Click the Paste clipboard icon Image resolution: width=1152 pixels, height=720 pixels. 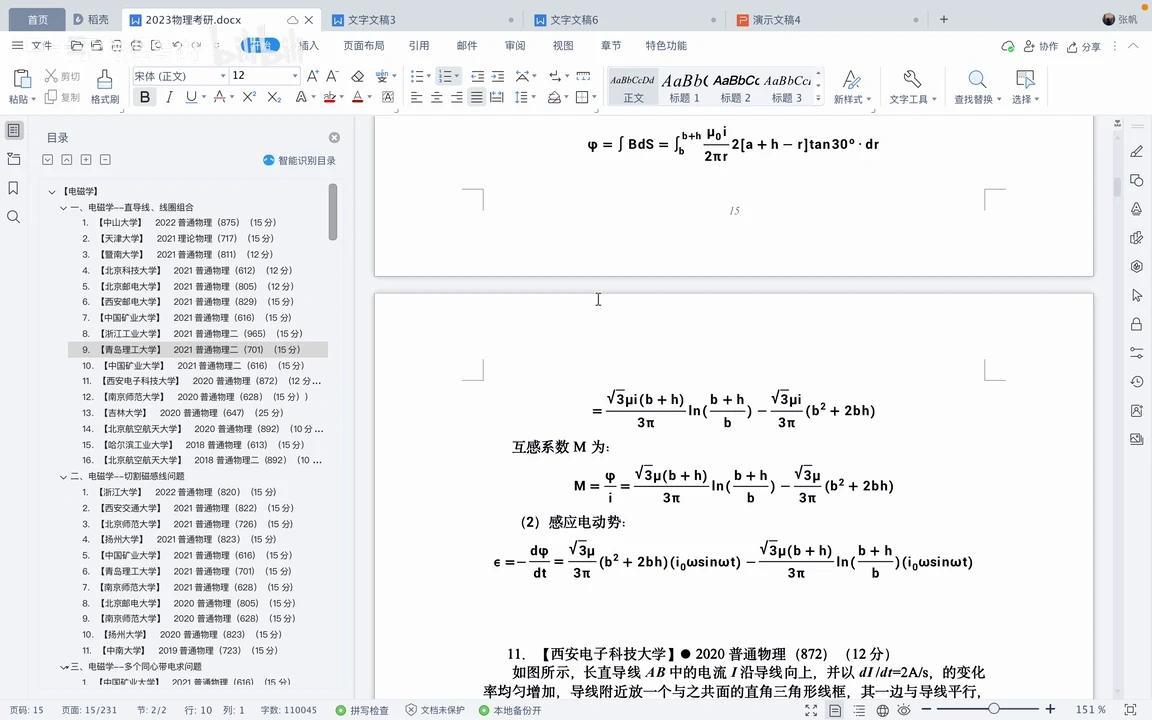click(x=22, y=78)
